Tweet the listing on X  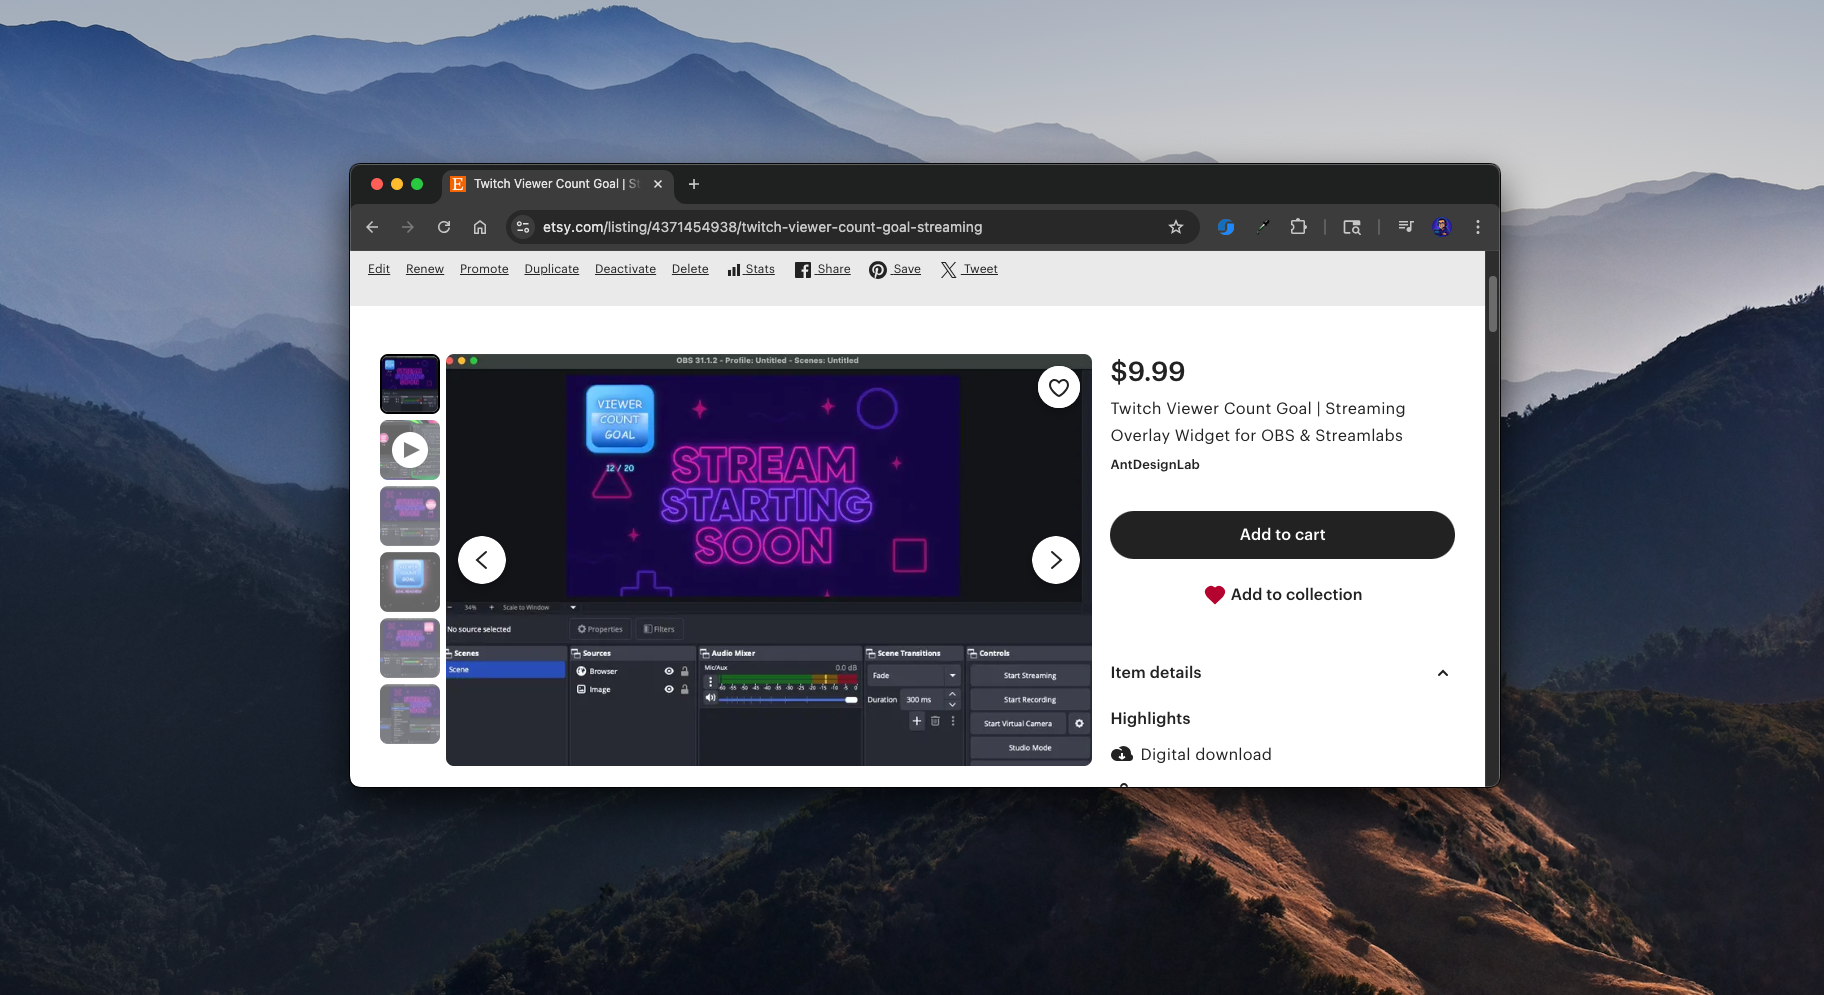point(969,269)
